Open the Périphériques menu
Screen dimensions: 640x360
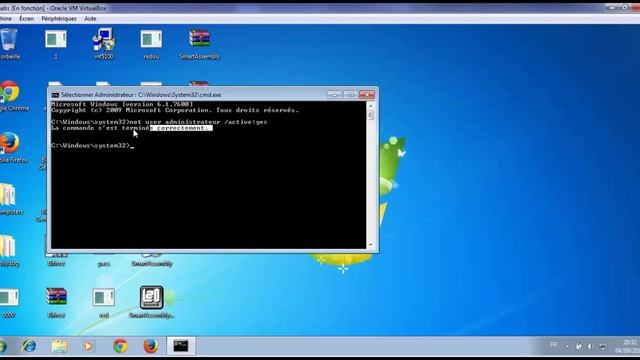click(59, 19)
